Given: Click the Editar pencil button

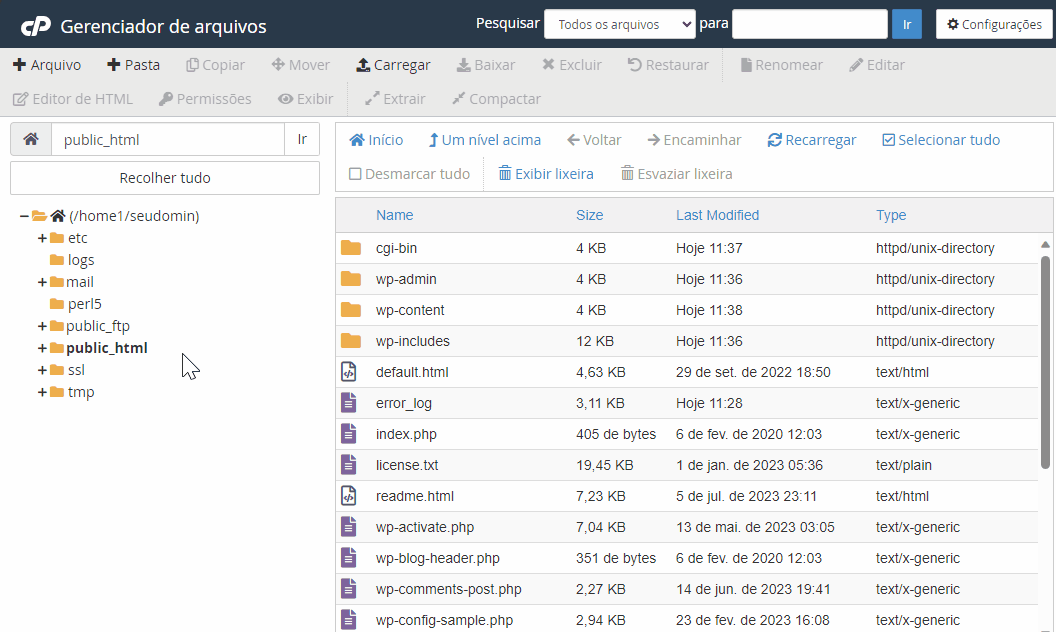Looking at the screenshot, I should click(x=877, y=65).
